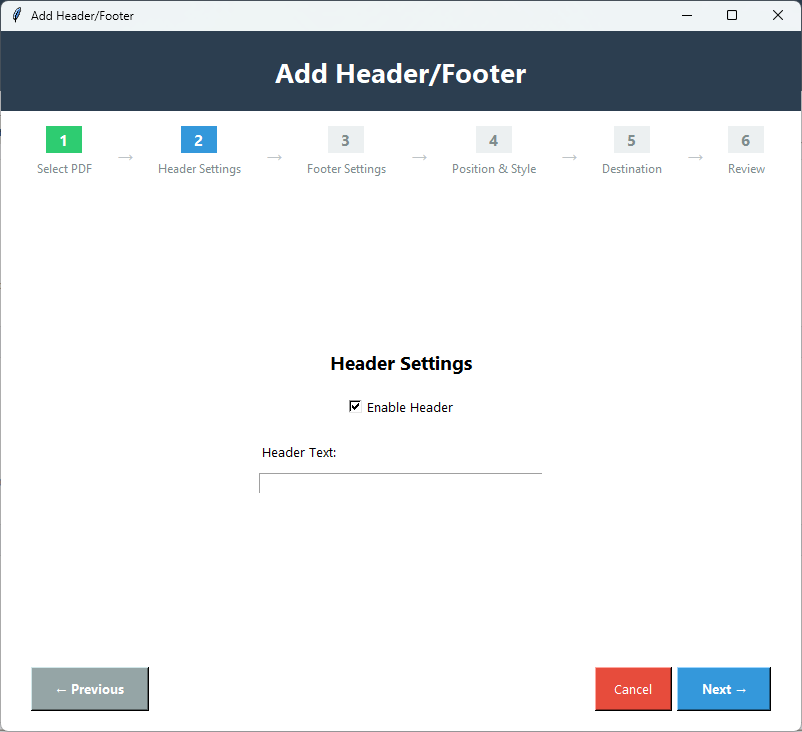The height and width of the screenshot is (732, 802).
Task: Jump to the Footer Settings step badge
Action: click(x=345, y=140)
